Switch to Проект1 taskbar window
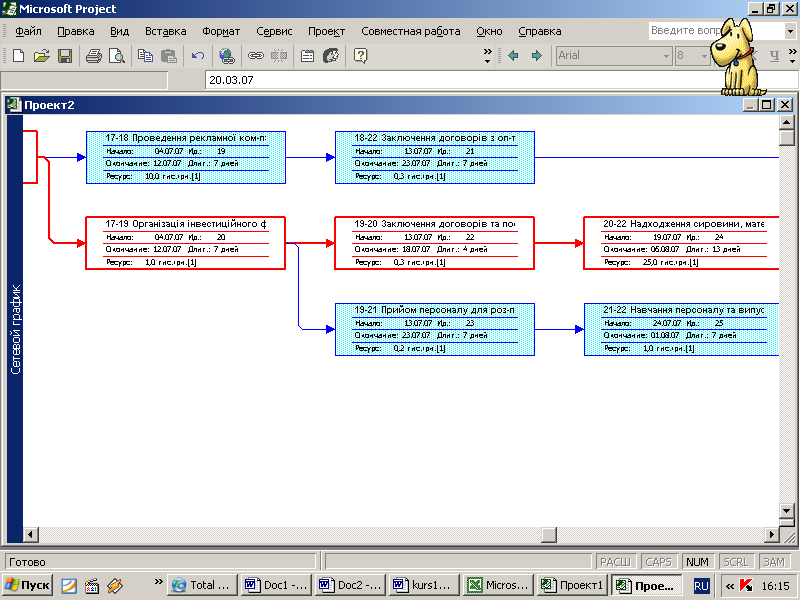Image resolution: width=800 pixels, height=600 pixels. 572,585
